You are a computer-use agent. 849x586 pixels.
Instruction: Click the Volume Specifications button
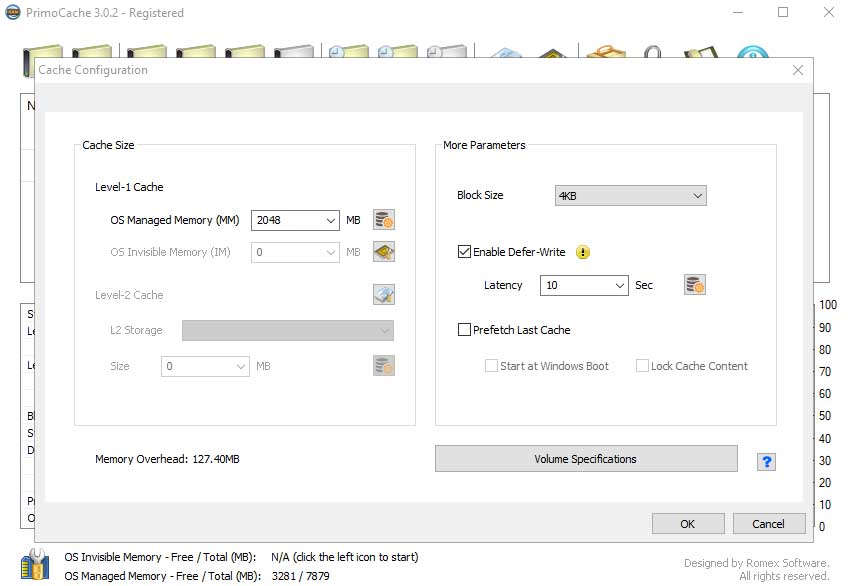coord(586,459)
